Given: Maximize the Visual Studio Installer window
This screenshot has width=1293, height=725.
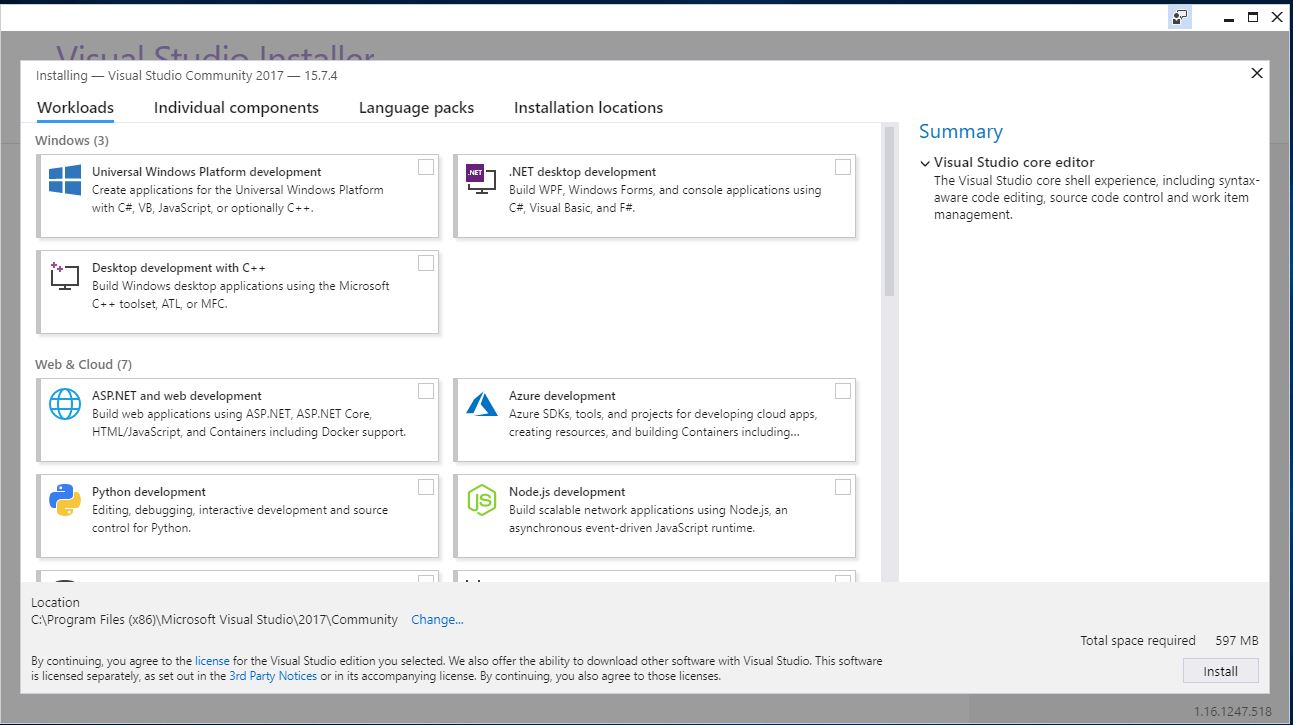Looking at the screenshot, I should coord(1253,17).
